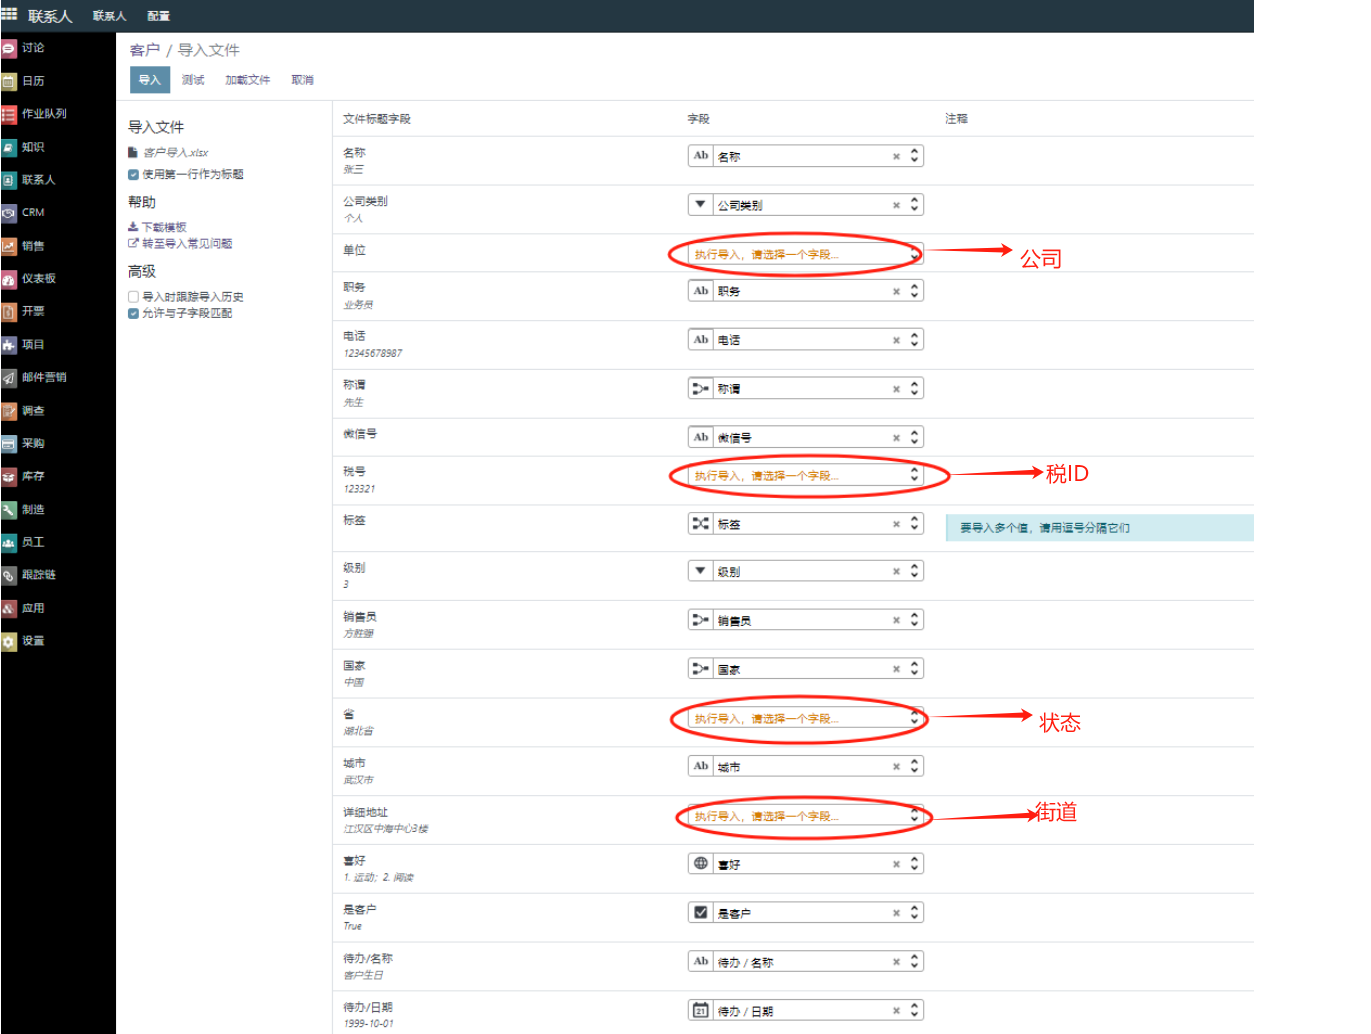
Task: Open the 单位 field selection dropdown
Action: (x=803, y=254)
